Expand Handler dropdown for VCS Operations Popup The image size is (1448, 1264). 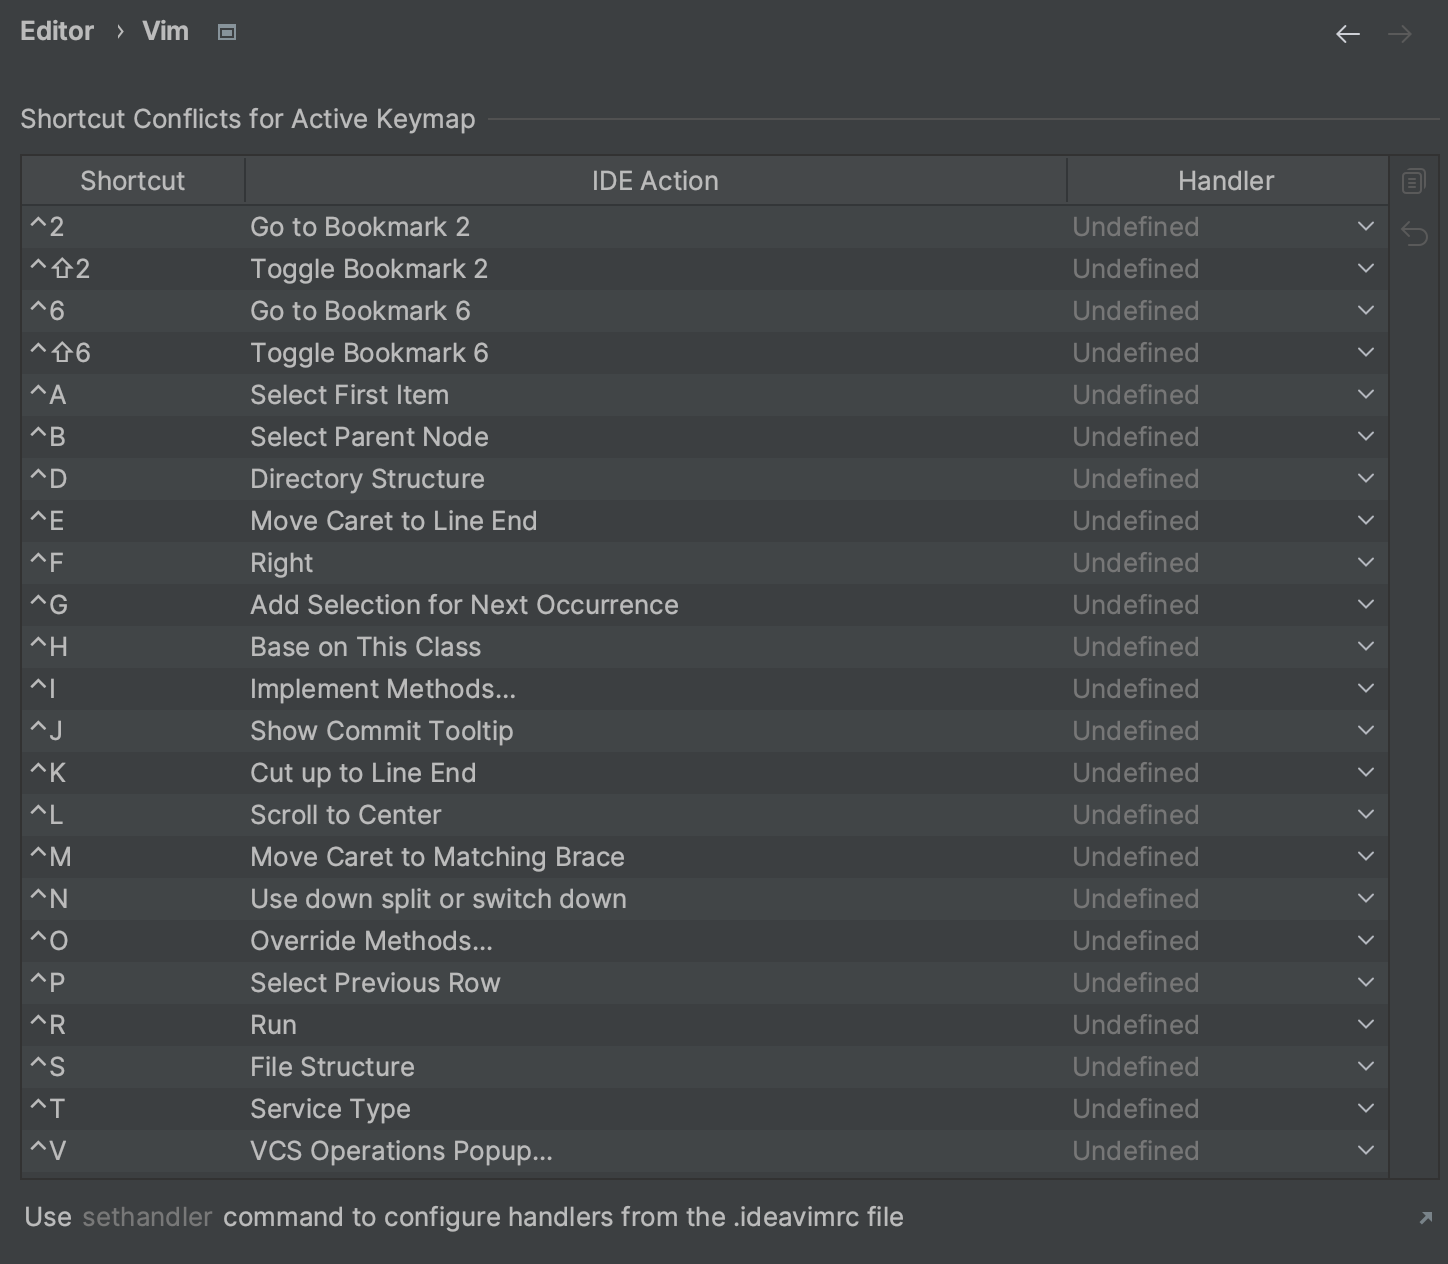[x=1365, y=1151]
